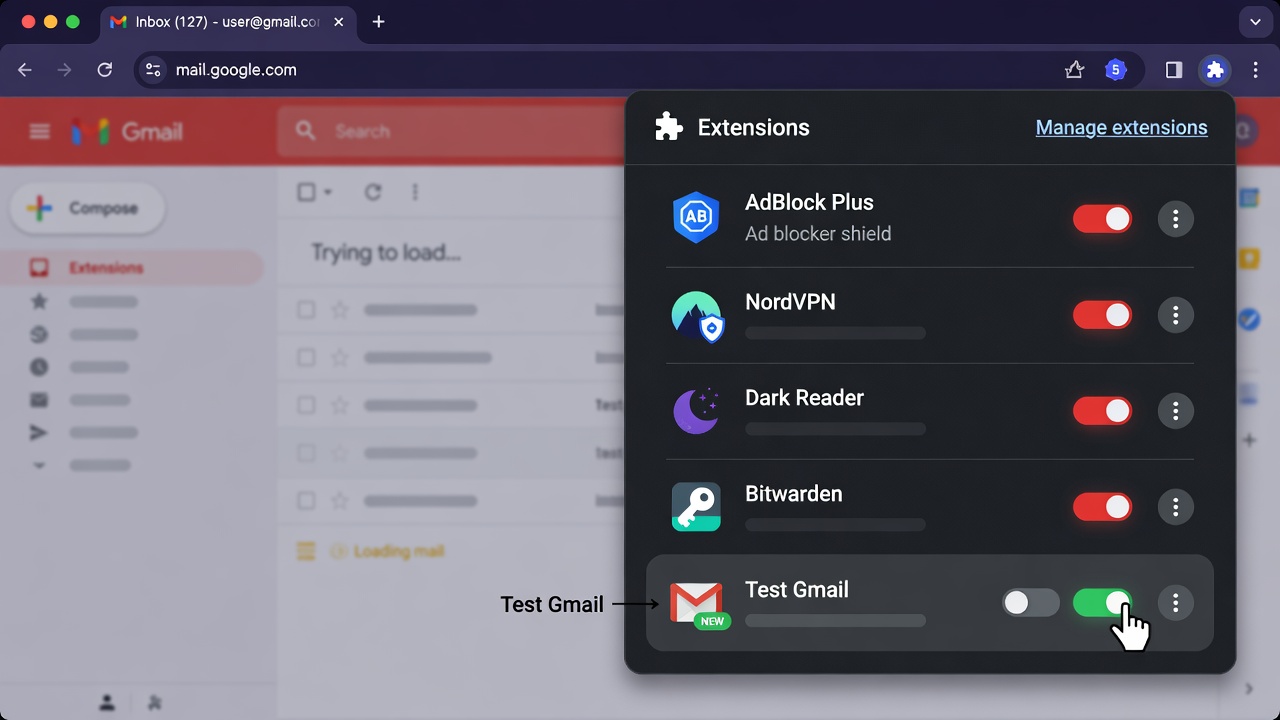Expand the More arrow in Gmail sidebar
The width and height of the screenshot is (1280, 720).
tap(39, 465)
